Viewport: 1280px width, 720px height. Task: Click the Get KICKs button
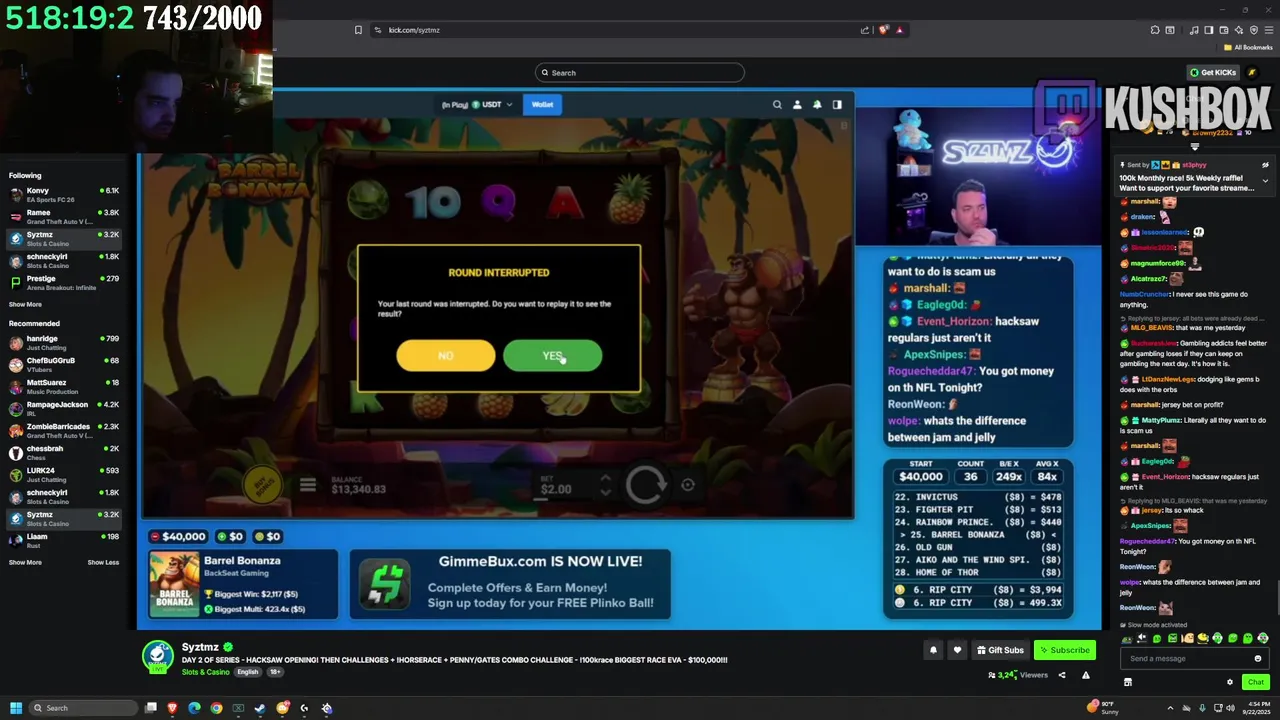[x=1212, y=72]
